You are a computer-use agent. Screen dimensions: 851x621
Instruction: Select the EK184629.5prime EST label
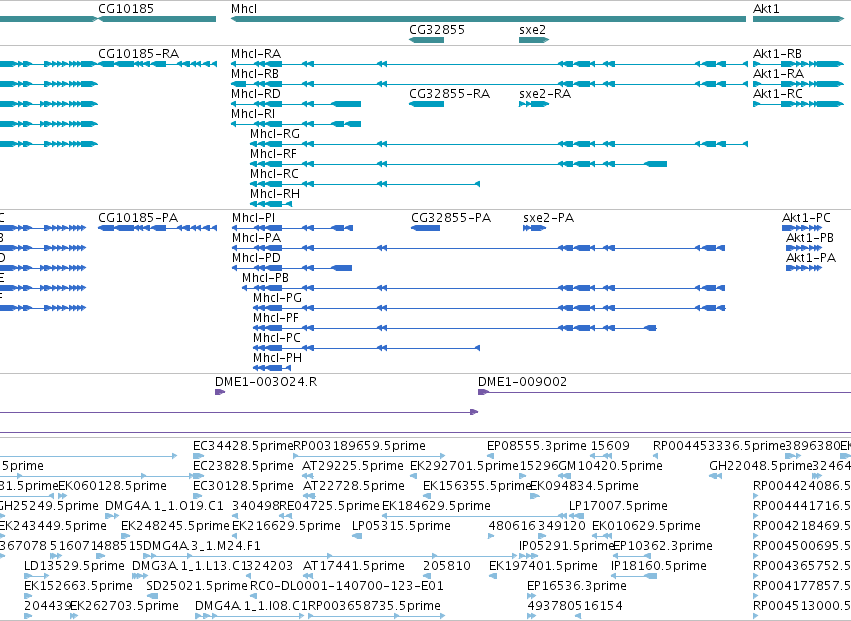coord(436,506)
